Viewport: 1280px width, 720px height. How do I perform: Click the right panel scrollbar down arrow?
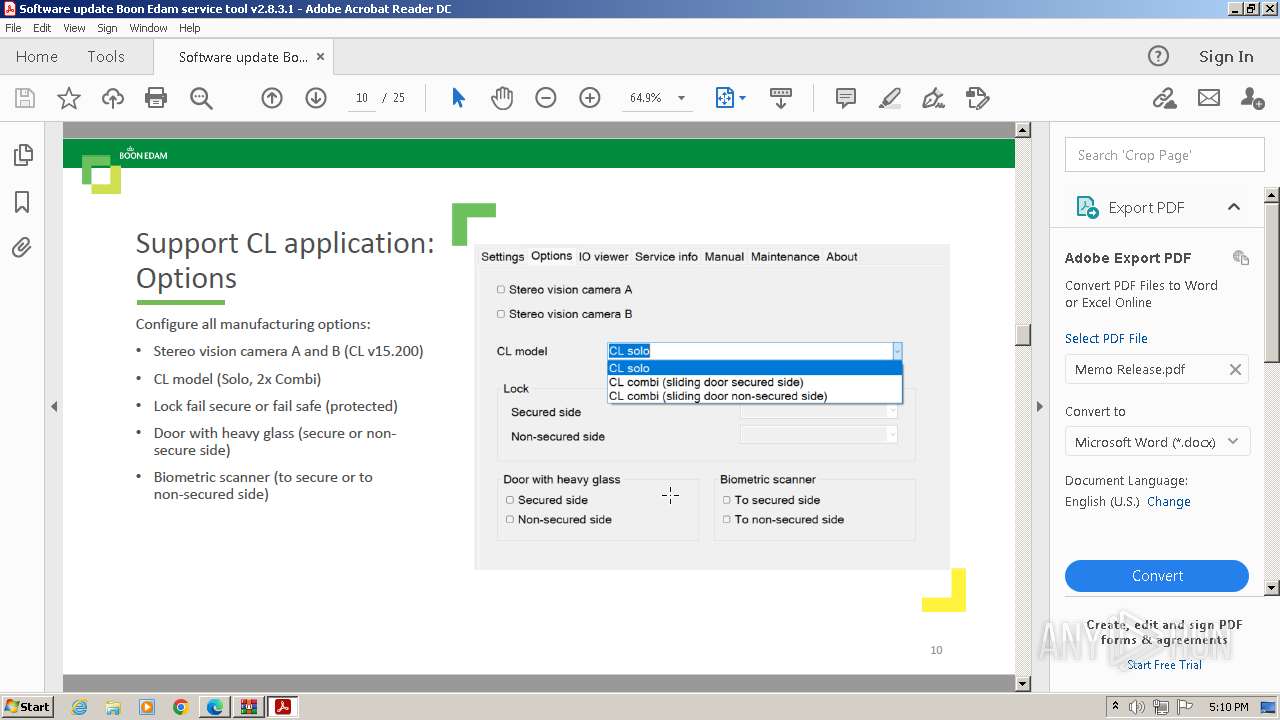(1272, 588)
